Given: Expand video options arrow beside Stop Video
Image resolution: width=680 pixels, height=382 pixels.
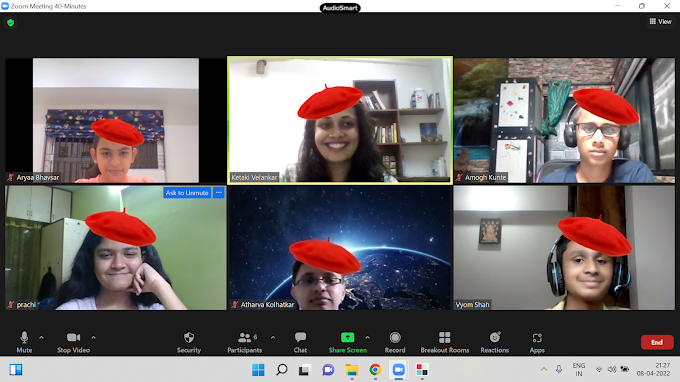Looking at the screenshot, I should coord(93,337).
